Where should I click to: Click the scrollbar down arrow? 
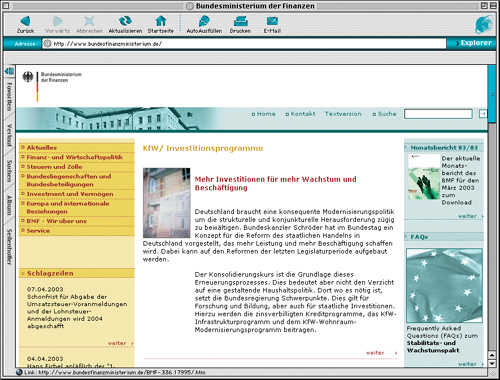point(492,363)
